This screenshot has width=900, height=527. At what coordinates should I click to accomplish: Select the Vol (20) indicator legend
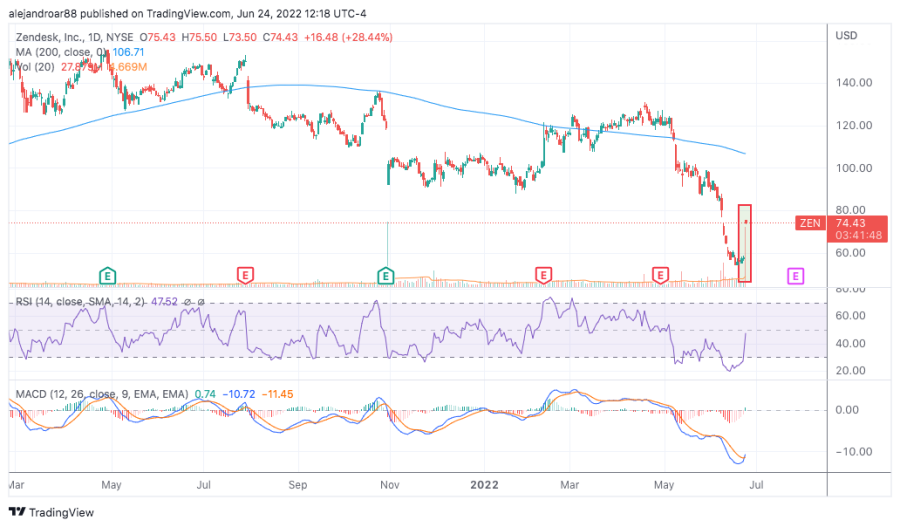[35, 67]
